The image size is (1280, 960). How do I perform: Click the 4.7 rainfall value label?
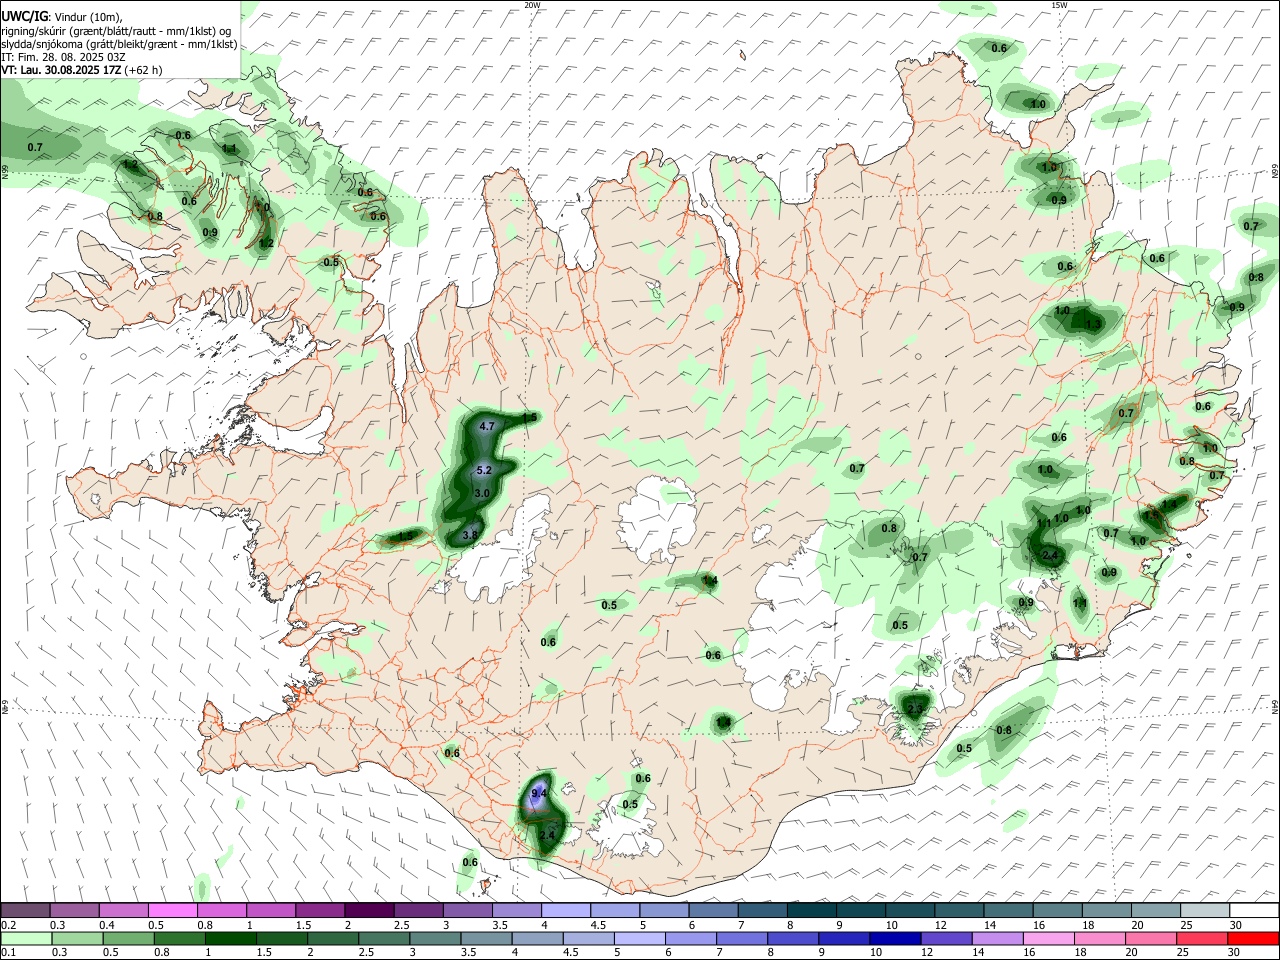[488, 426]
